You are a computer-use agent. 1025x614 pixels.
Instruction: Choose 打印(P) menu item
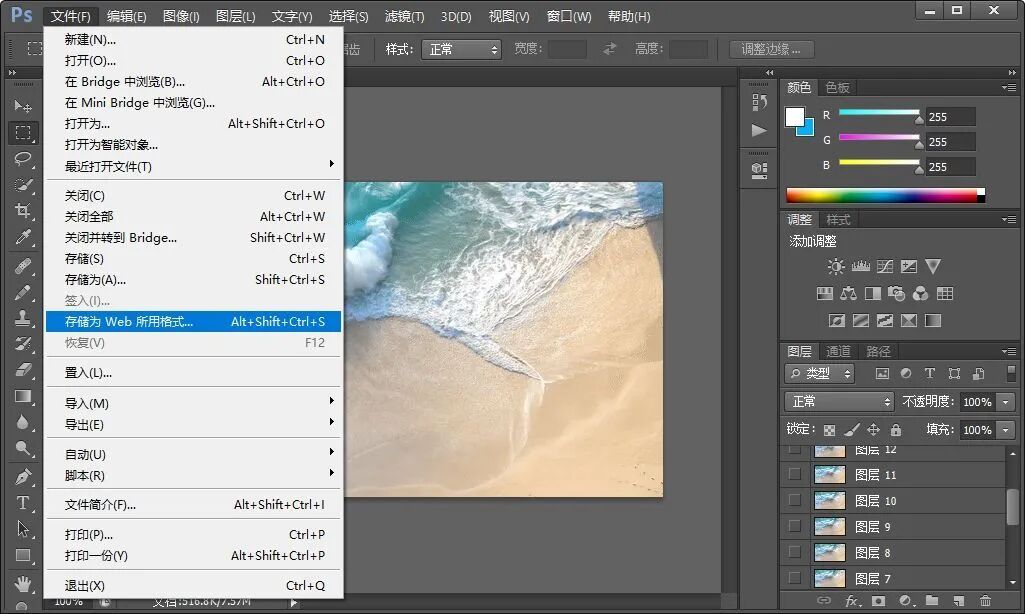click(193, 534)
